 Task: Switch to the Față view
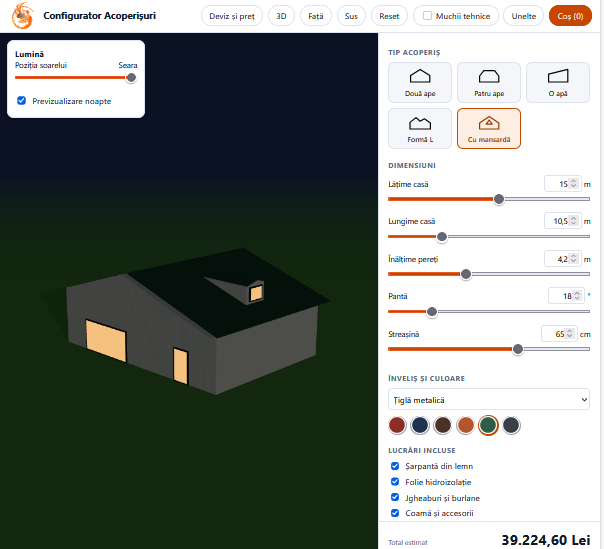tap(315, 16)
